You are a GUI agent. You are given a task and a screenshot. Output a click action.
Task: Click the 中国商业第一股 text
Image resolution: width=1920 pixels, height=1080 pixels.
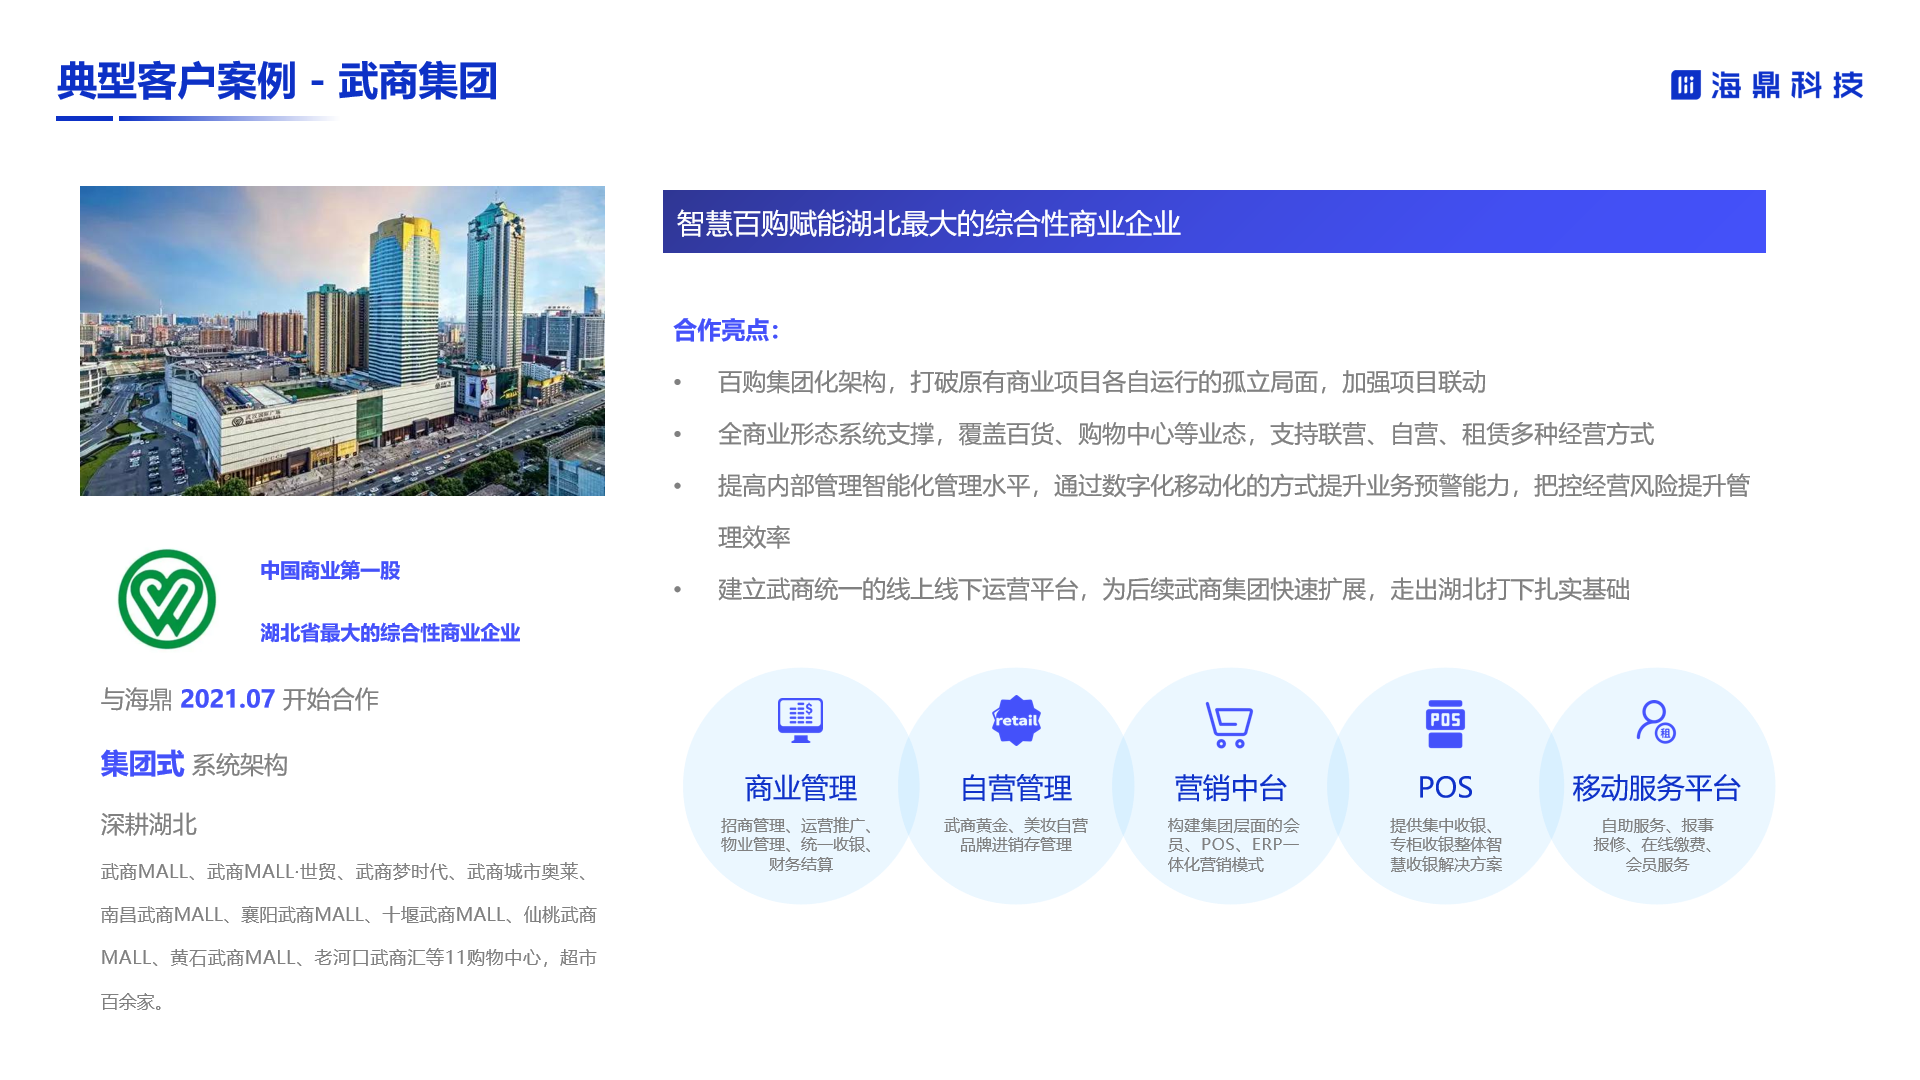(330, 571)
